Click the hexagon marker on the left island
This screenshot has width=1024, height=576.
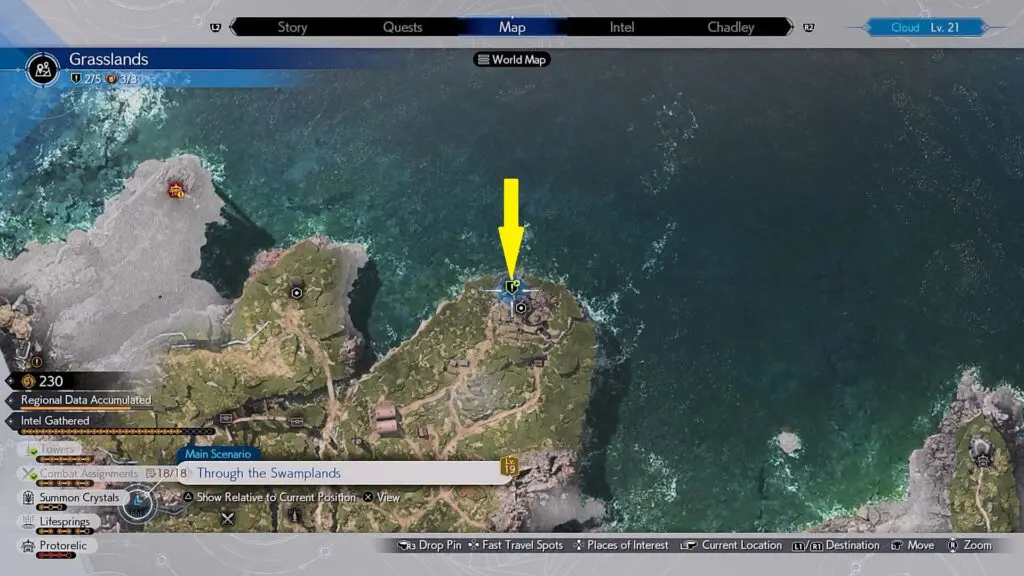(296, 292)
